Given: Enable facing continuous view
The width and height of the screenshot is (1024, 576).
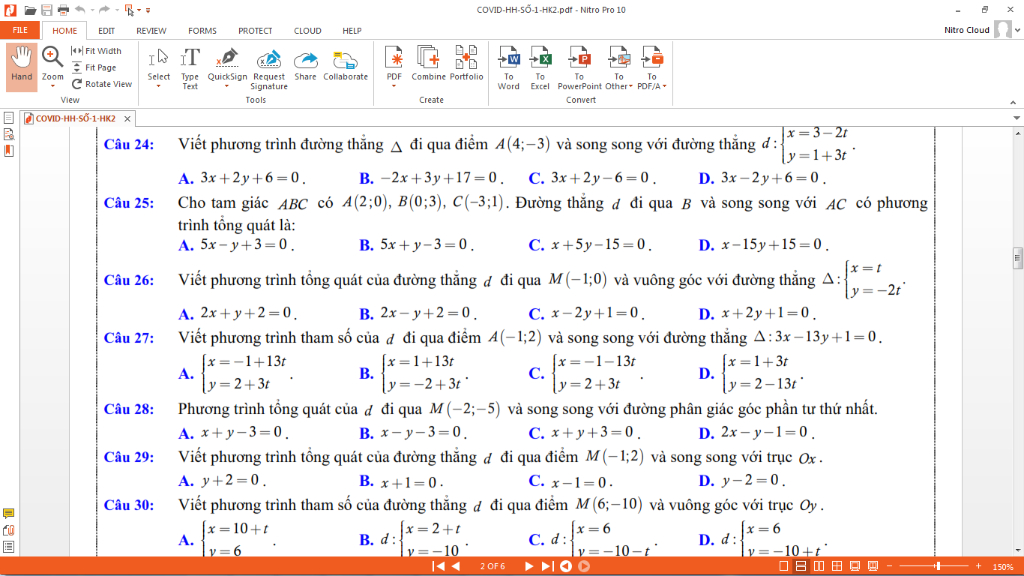Looking at the screenshot, I should click(x=837, y=566).
